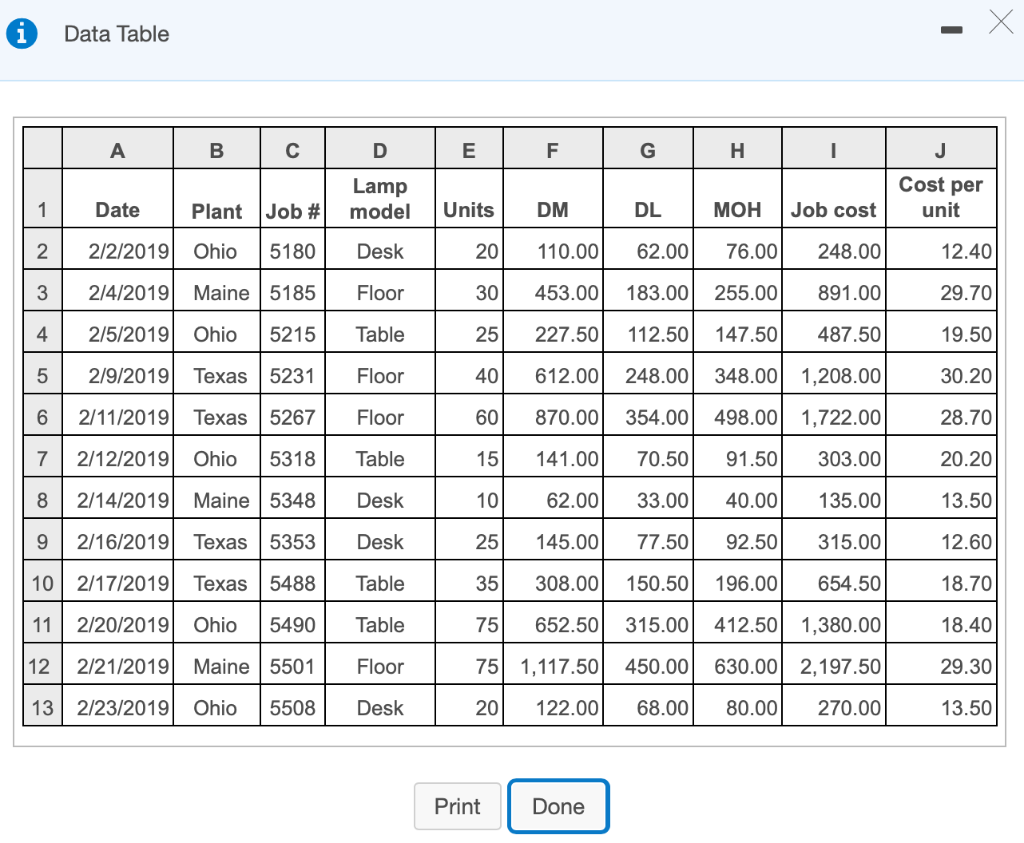The image size is (1024, 843).
Task: Select date cell 2/11/2019
Action: pos(118,415)
